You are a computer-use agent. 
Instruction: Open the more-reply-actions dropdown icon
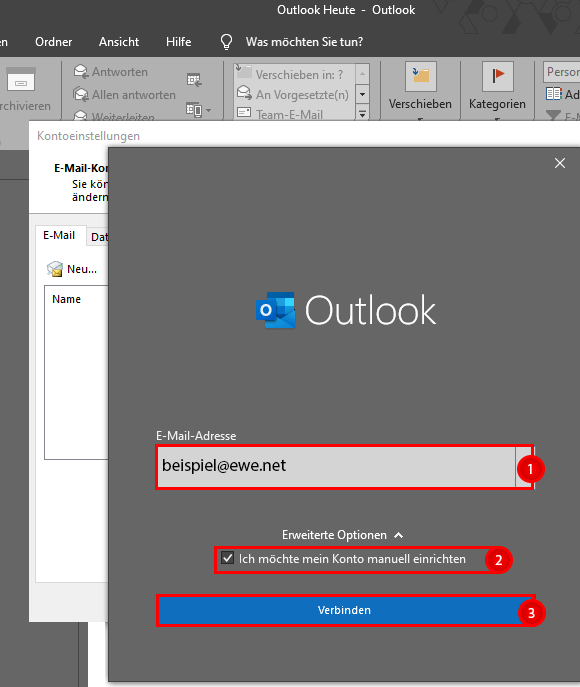(x=198, y=109)
